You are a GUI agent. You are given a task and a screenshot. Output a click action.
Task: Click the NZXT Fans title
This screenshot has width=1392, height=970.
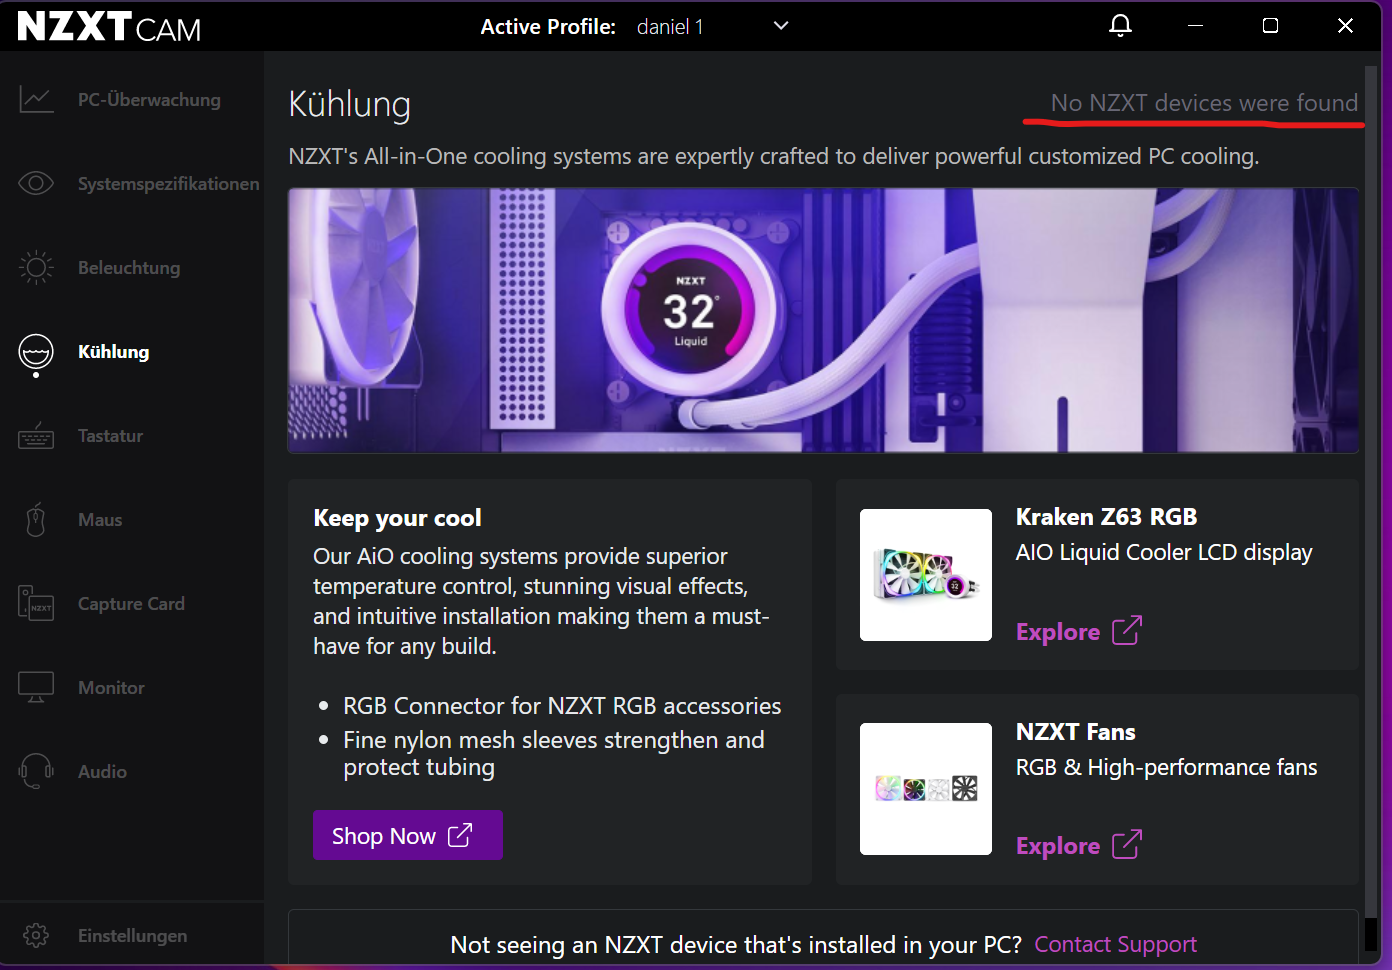pyautogui.click(x=1075, y=732)
